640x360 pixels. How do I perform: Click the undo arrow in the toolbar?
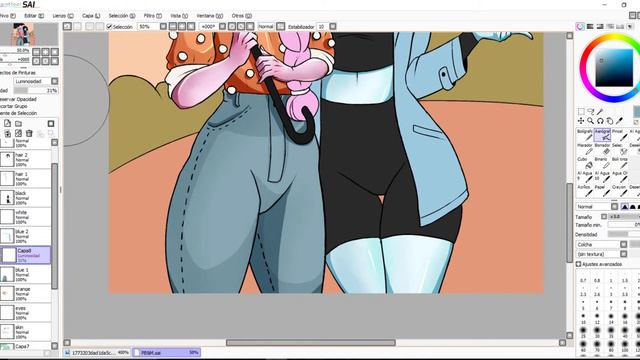click(67, 27)
